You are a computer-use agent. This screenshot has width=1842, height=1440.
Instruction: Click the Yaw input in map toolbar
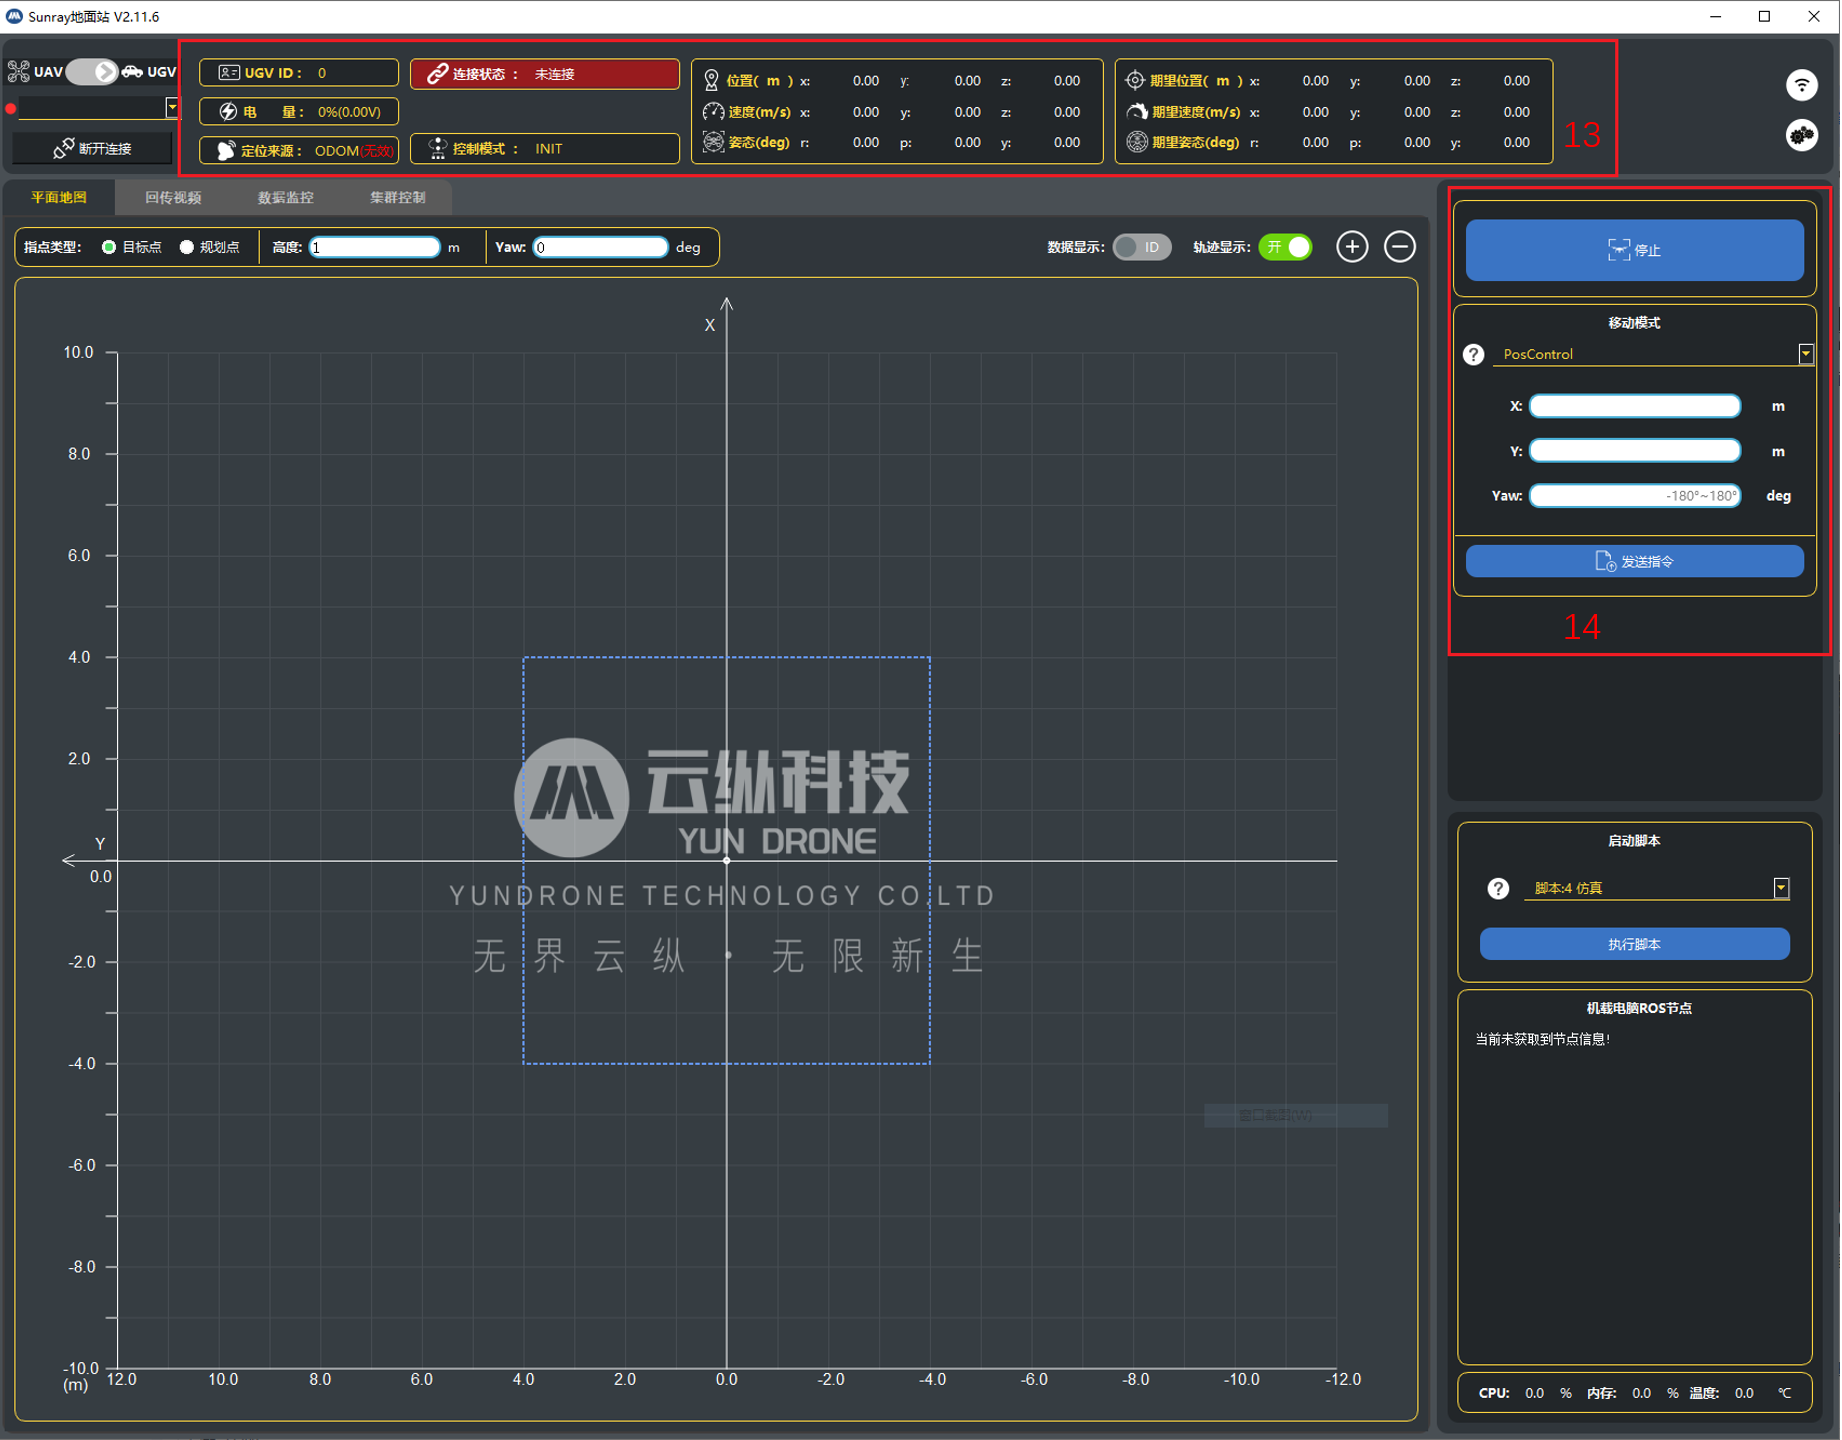[x=600, y=247]
